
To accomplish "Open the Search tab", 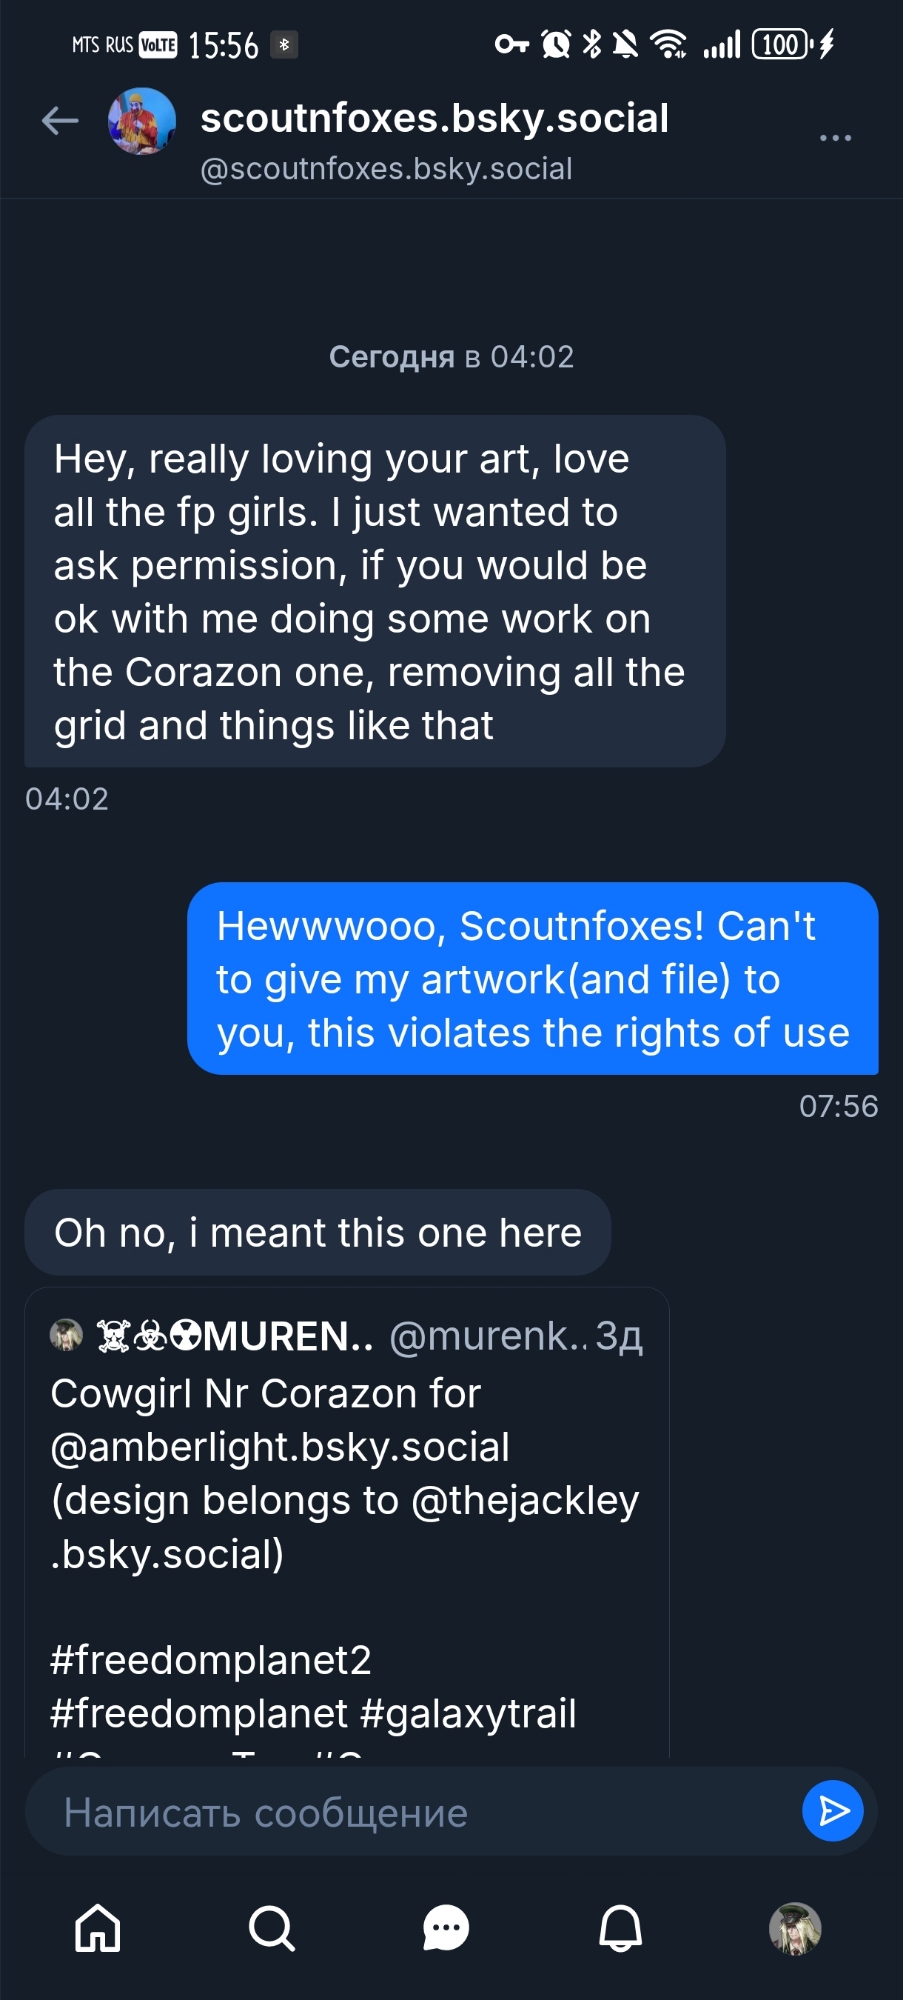I will (x=272, y=1928).
